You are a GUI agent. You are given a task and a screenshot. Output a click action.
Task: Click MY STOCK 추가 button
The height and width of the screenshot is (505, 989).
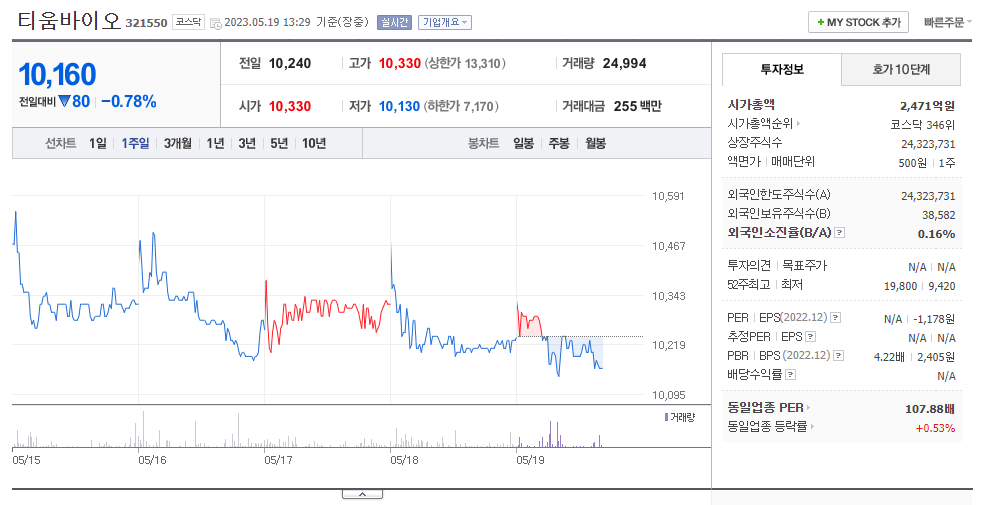858,22
